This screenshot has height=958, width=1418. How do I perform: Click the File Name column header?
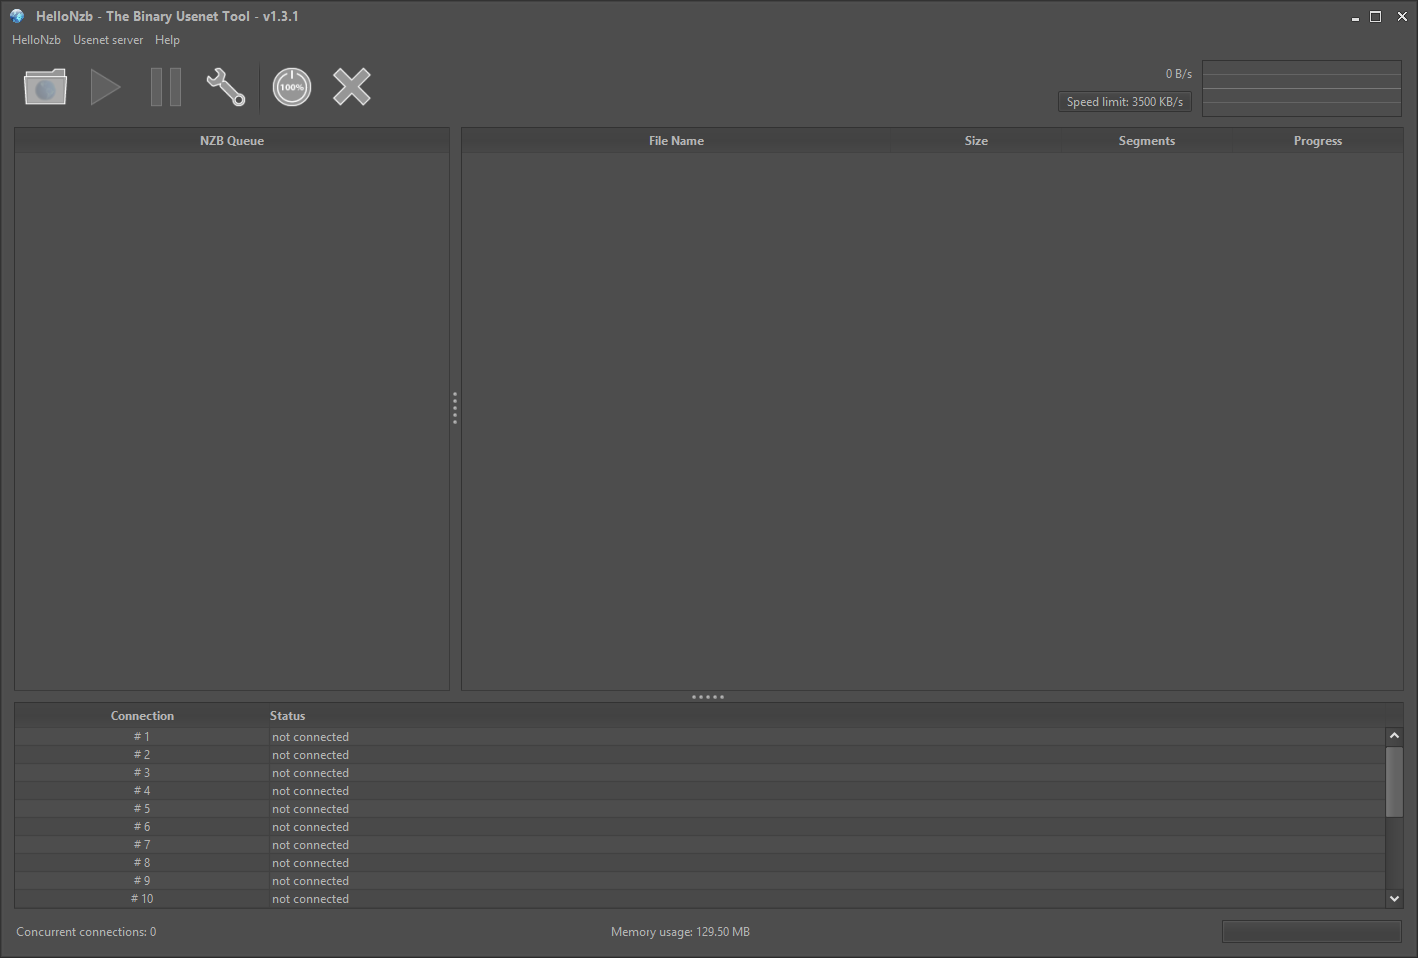pos(676,141)
